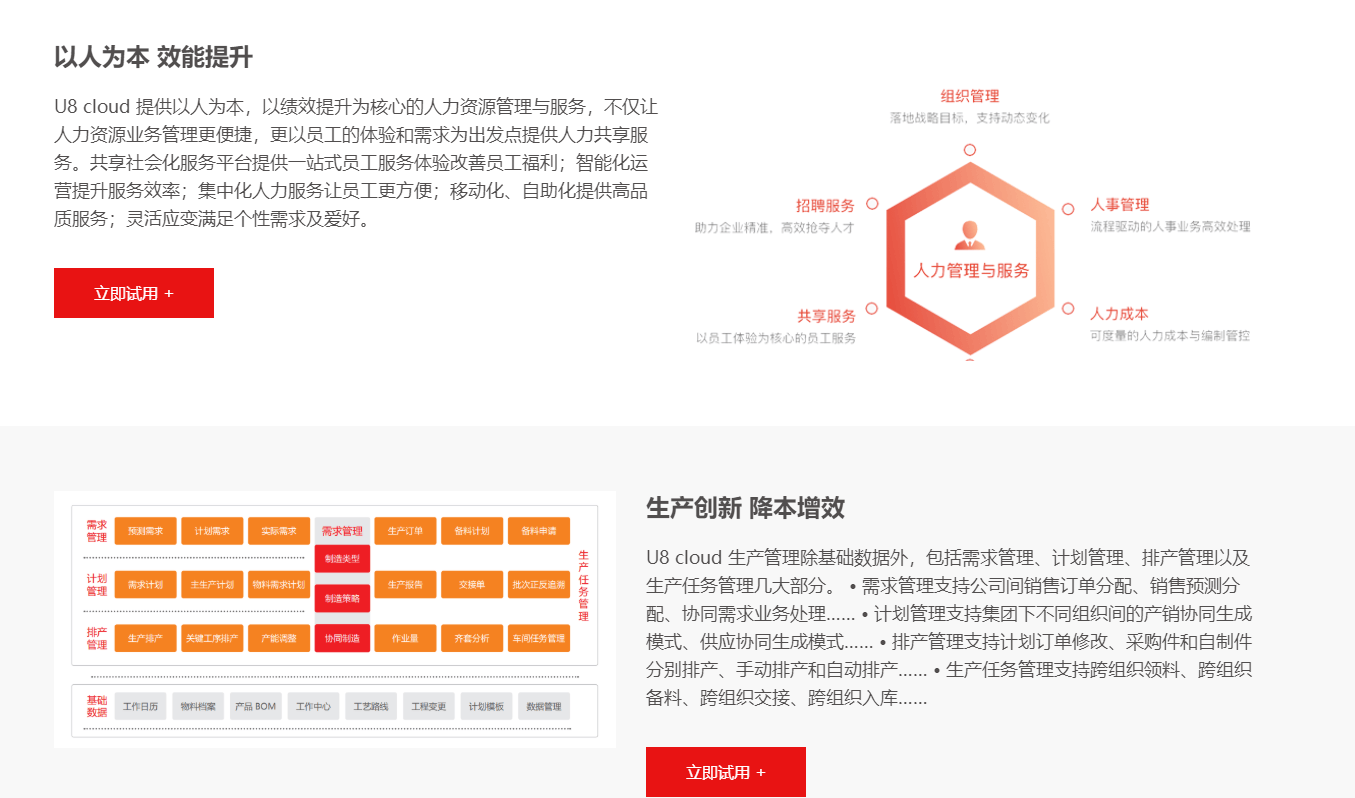Image resolution: width=1355 pixels, height=798 pixels.
Task: Click the 作业量 orange block
Action: (x=405, y=638)
